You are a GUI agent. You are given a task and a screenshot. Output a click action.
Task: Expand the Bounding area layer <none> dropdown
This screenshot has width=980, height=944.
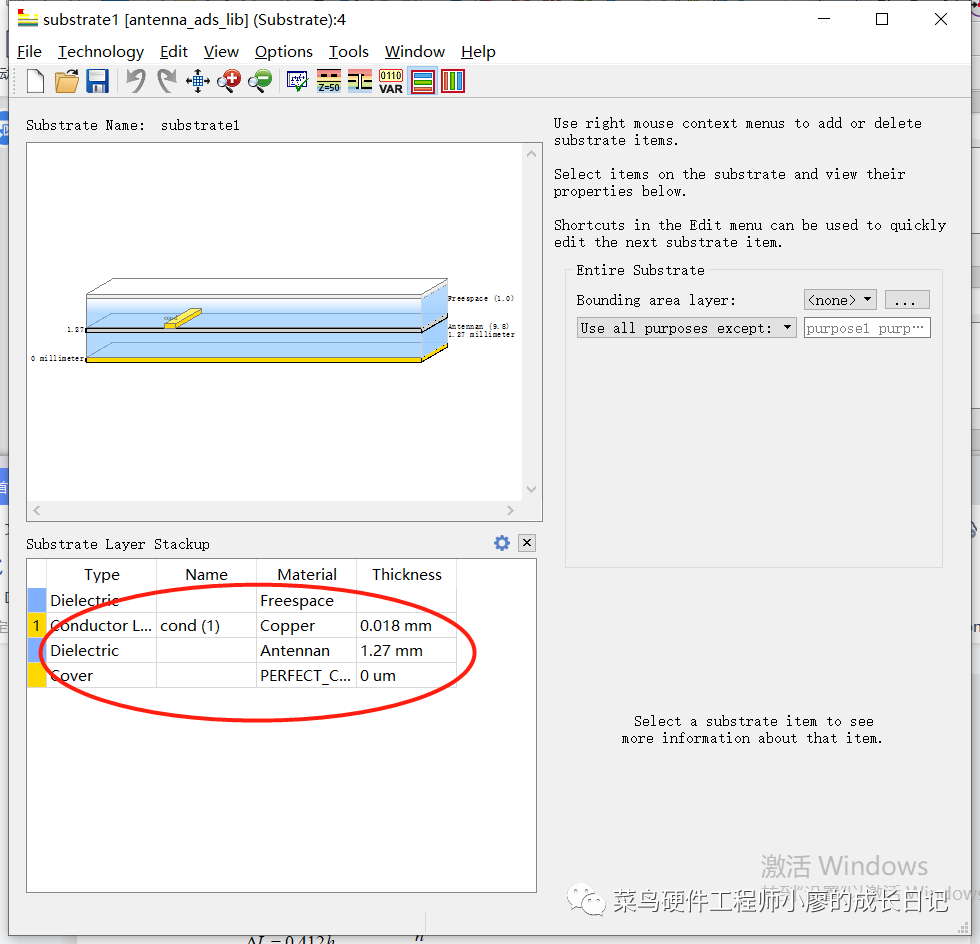840,300
